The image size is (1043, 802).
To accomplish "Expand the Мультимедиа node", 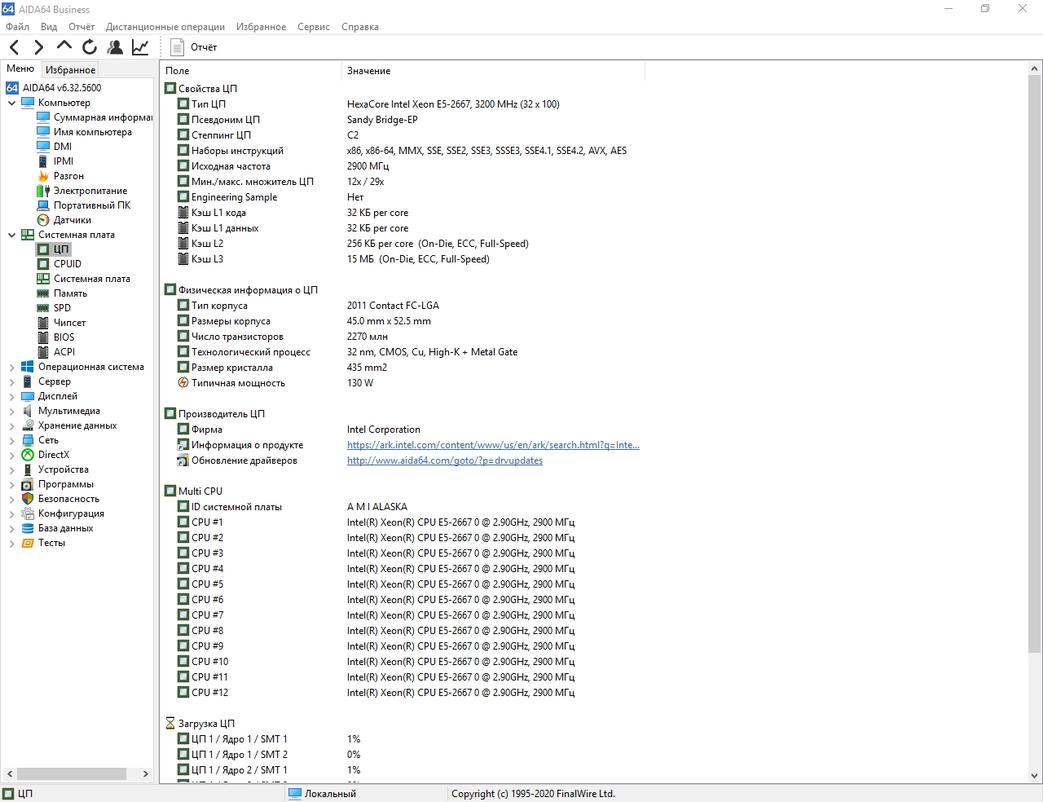I will [x=11, y=411].
